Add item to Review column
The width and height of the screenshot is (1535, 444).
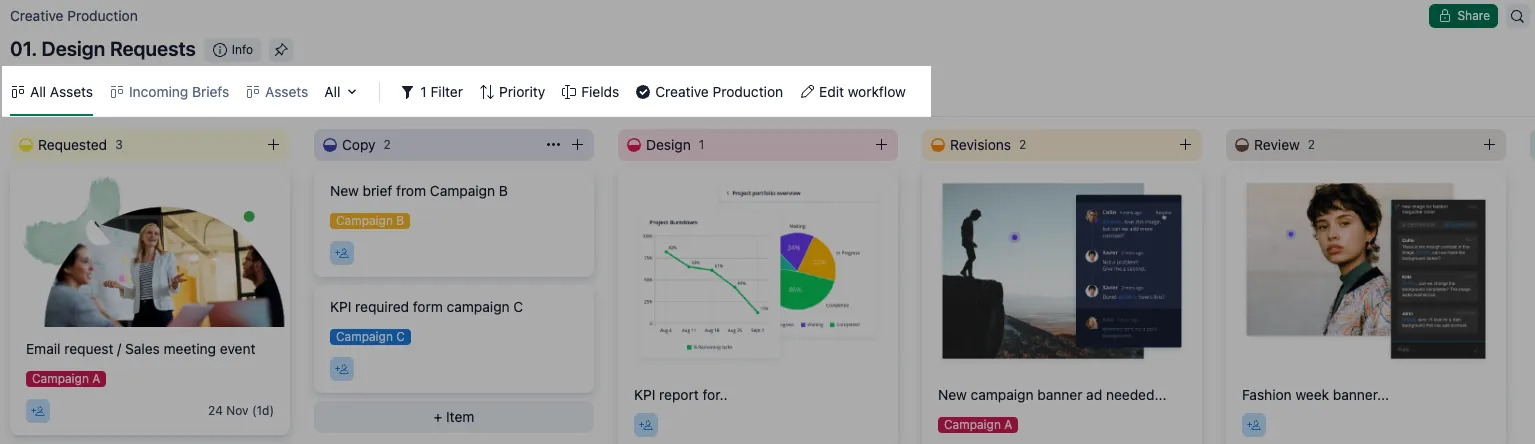point(1489,145)
